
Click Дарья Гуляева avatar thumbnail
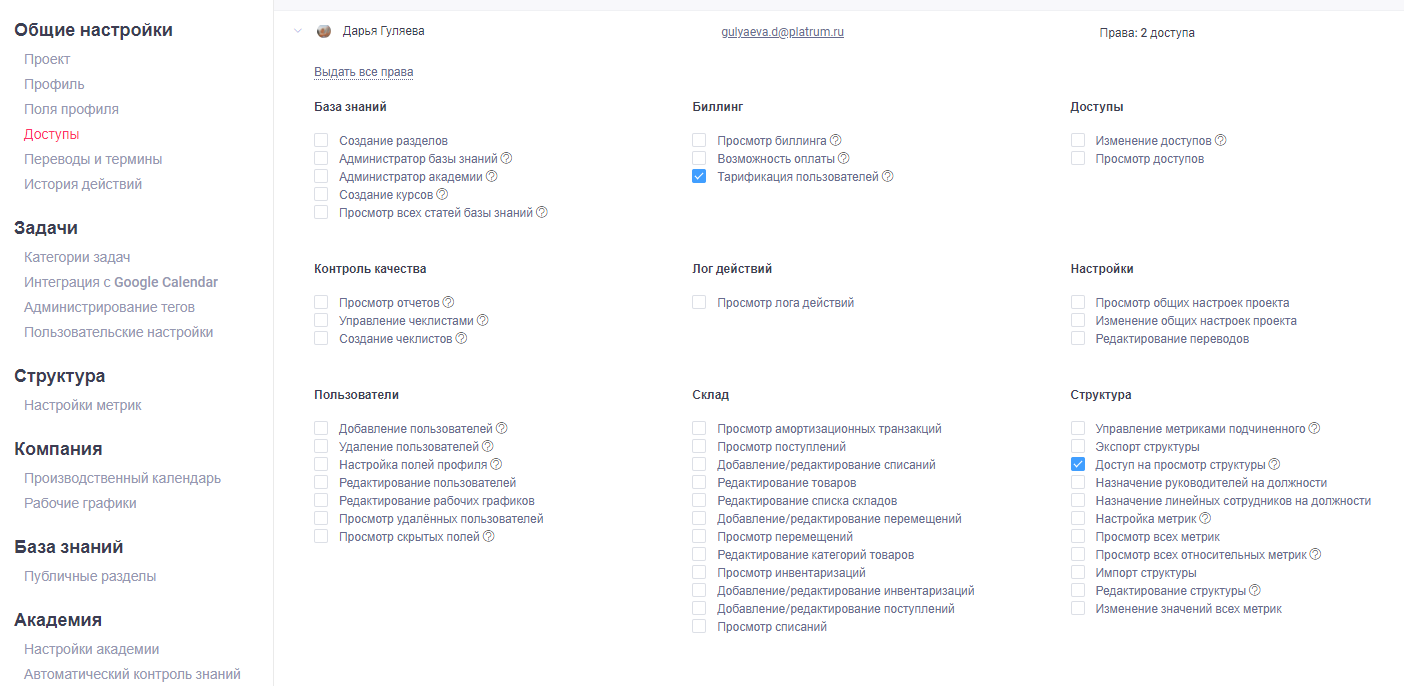point(324,31)
